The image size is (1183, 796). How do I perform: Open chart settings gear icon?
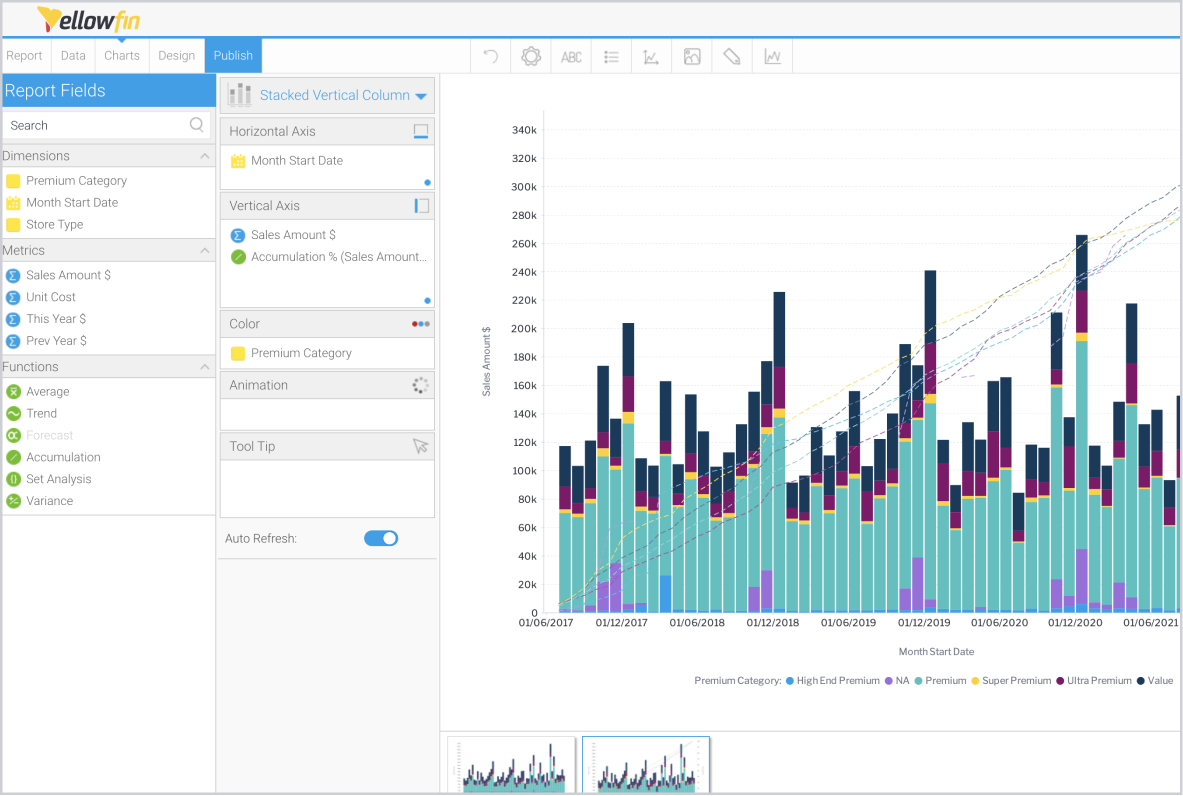coord(531,57)
